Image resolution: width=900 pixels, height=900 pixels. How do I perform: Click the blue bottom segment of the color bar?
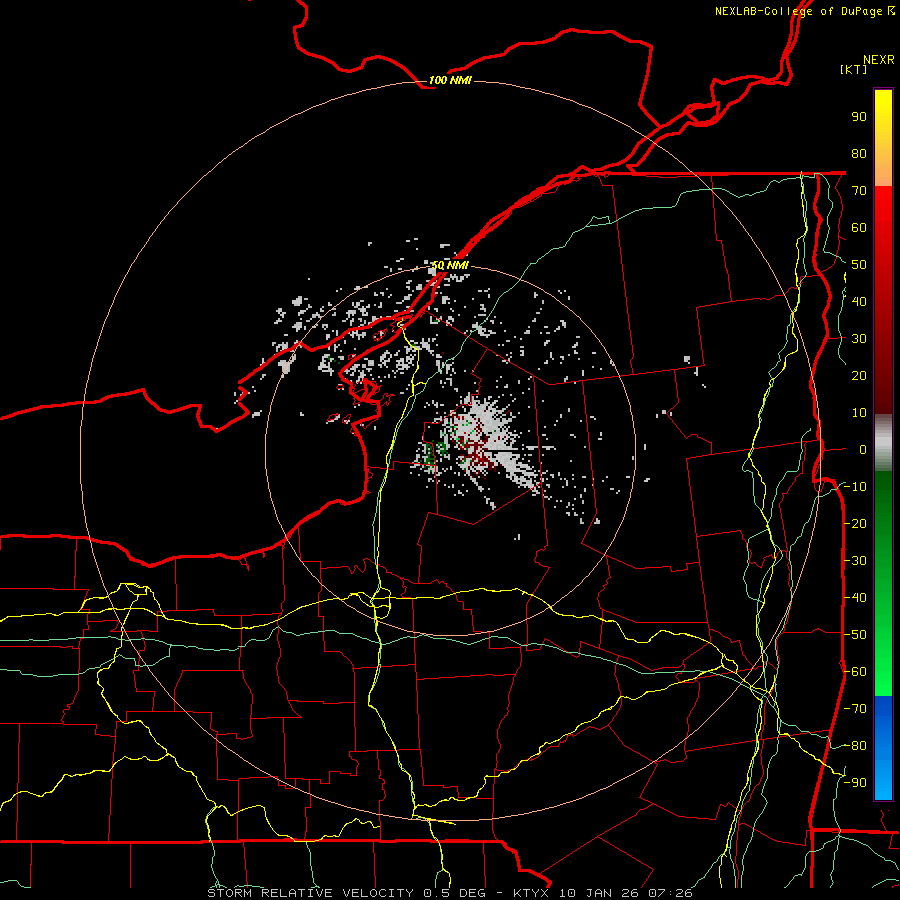click(x=883, y=747)
